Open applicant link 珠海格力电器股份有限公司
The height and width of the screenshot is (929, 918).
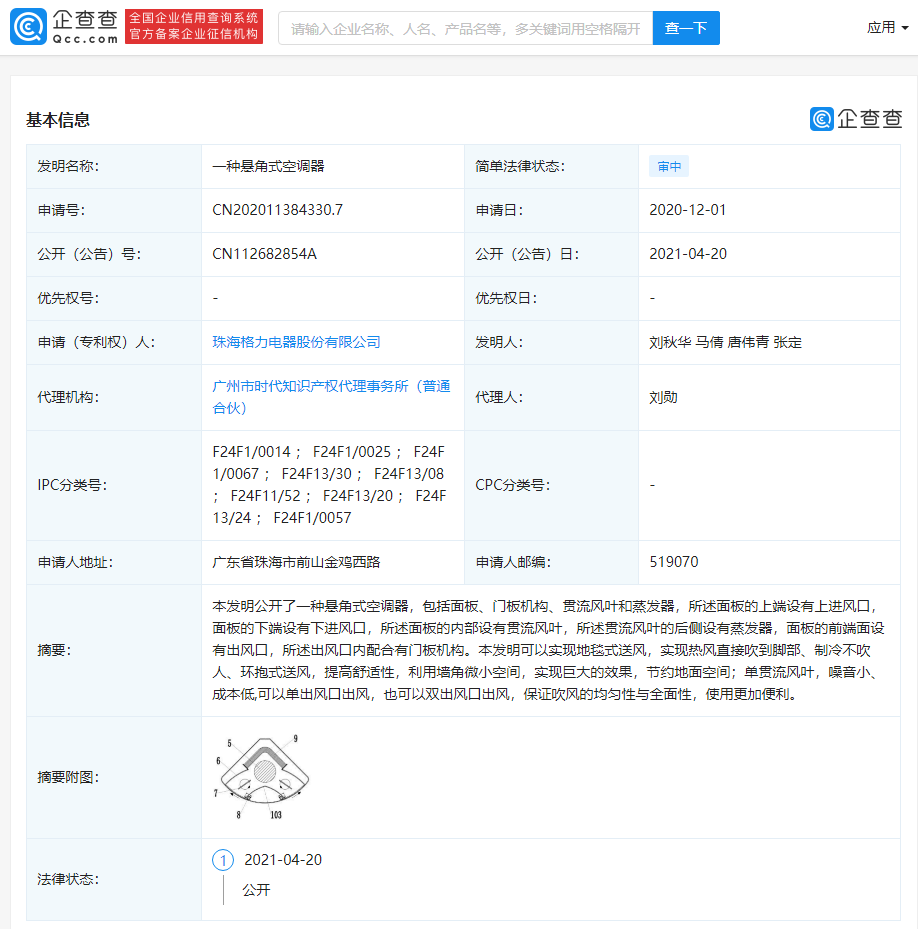pyautogui.click(x=296, y=342)
